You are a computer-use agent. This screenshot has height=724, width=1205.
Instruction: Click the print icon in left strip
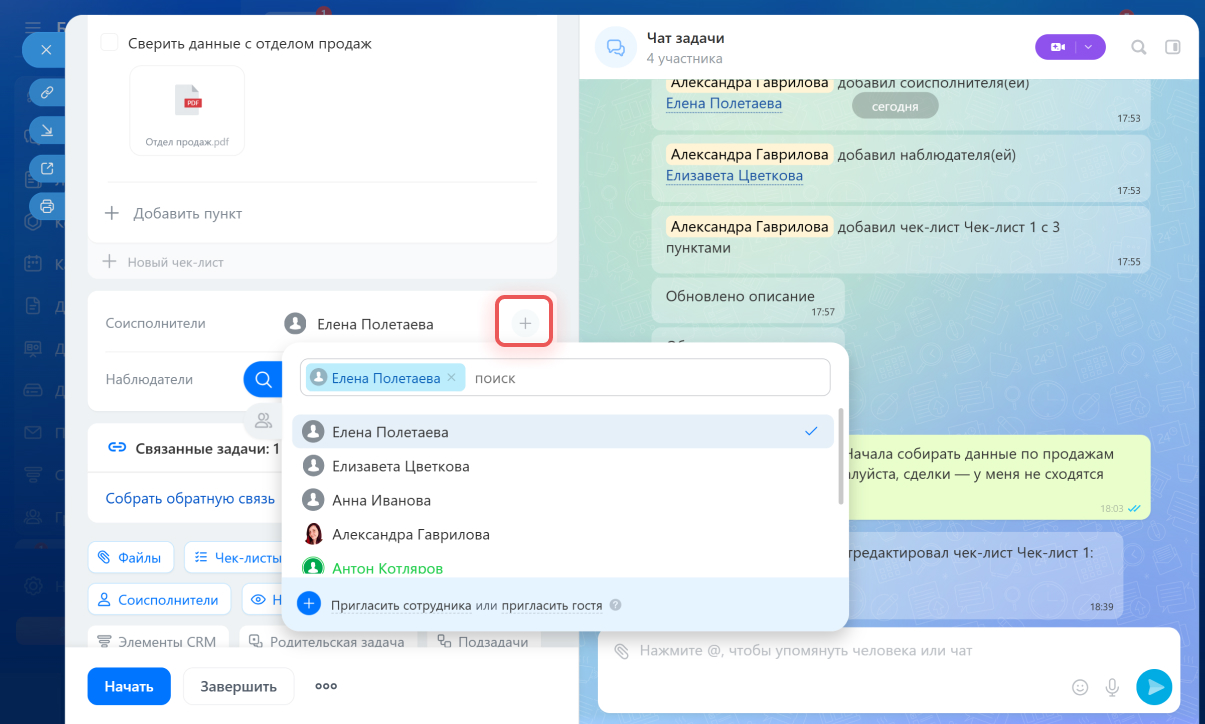[46, 206]
